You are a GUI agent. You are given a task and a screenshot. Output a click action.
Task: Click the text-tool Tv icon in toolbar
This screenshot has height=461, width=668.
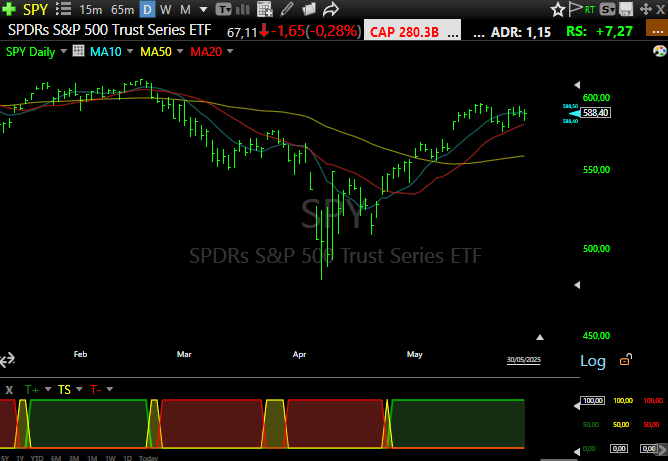point(224,9)
